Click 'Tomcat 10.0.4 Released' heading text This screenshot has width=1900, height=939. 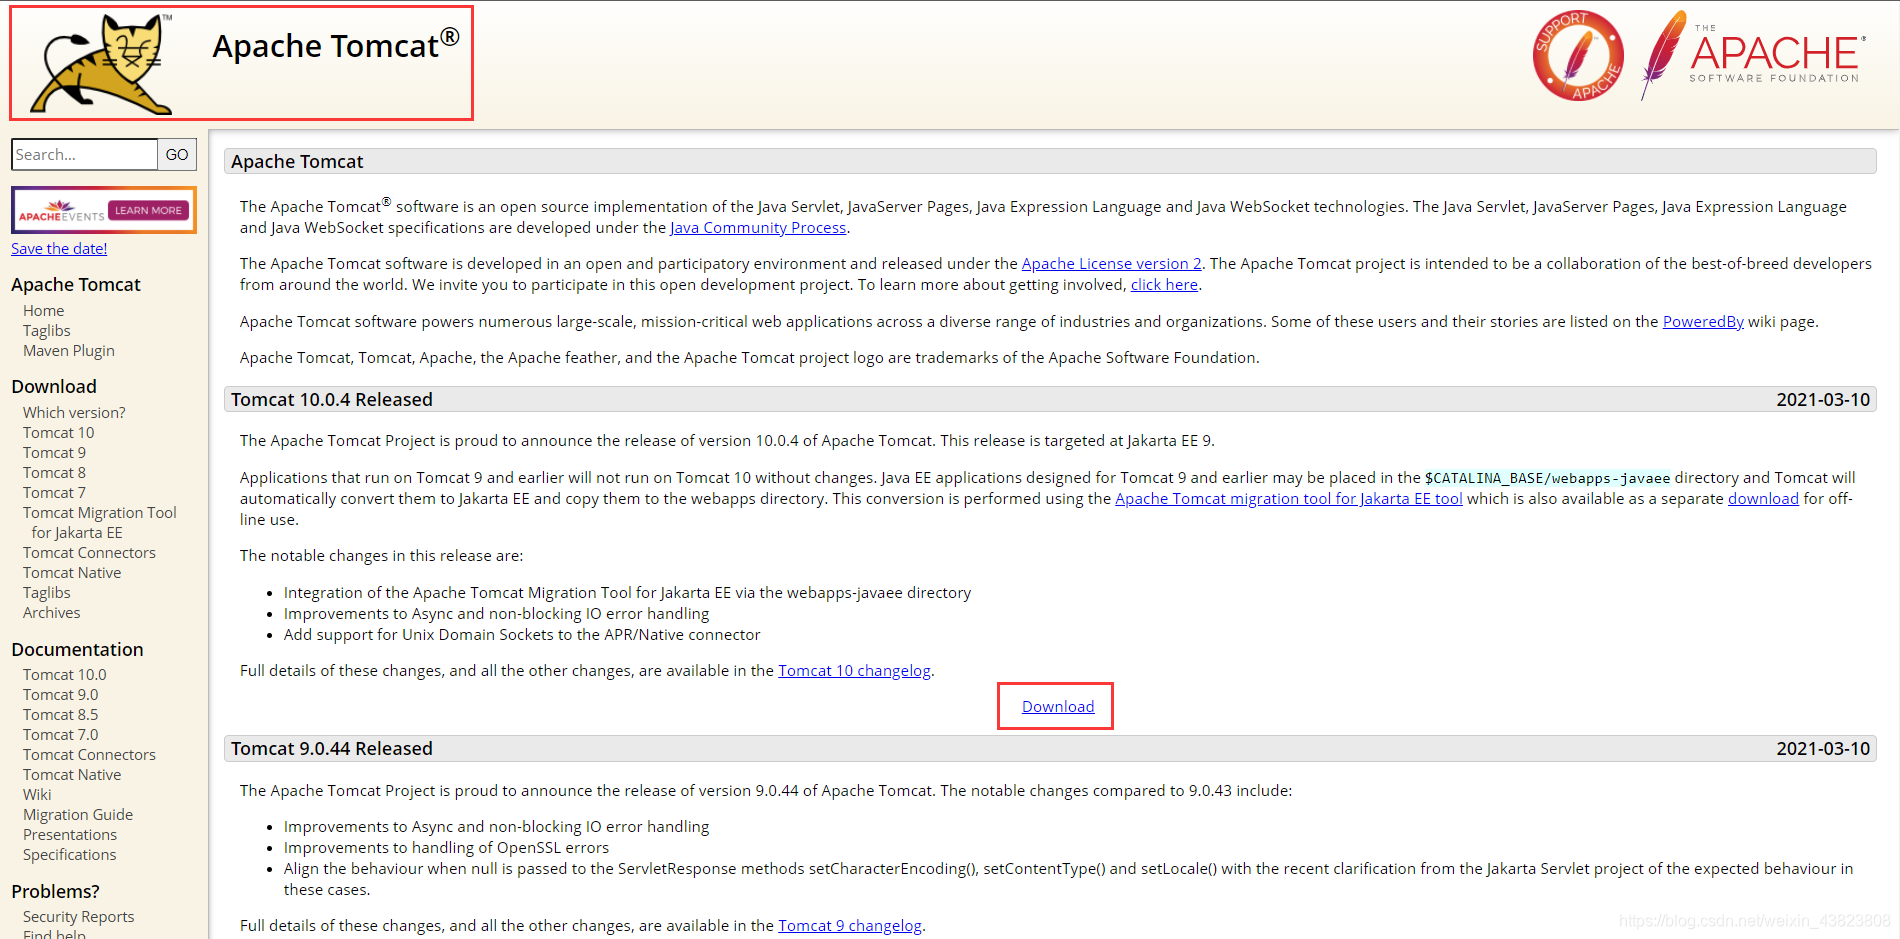tap(332, 400)
